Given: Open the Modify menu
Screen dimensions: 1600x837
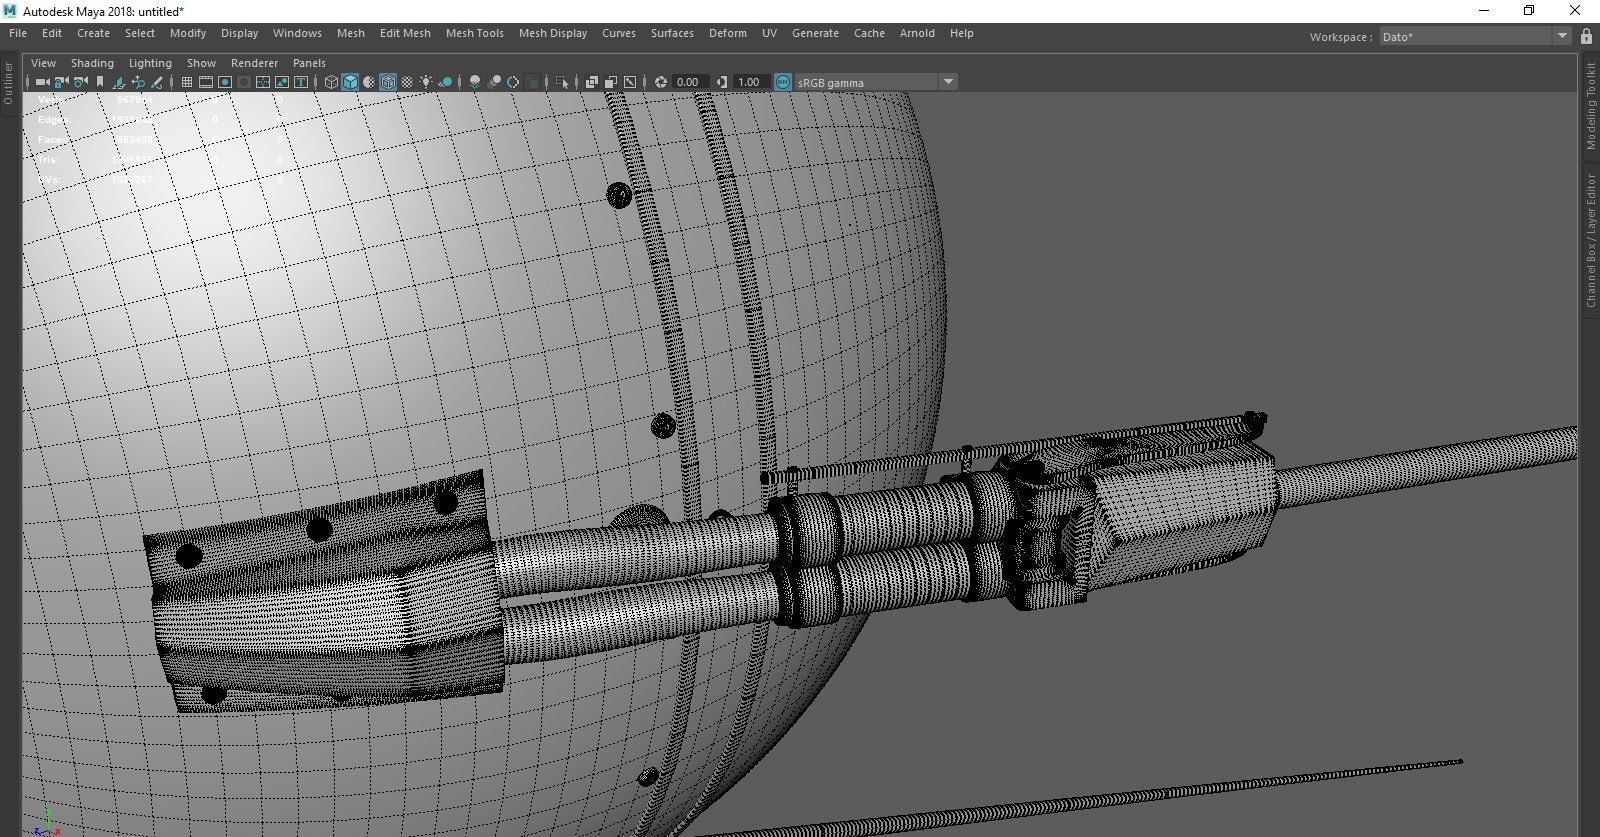Looking at the screenshot, I should [188, 33].
